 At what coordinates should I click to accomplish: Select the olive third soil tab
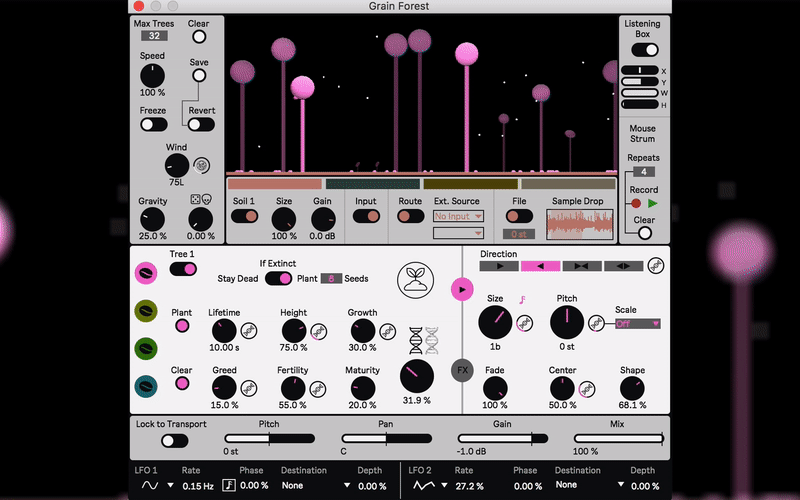(470, 184)
